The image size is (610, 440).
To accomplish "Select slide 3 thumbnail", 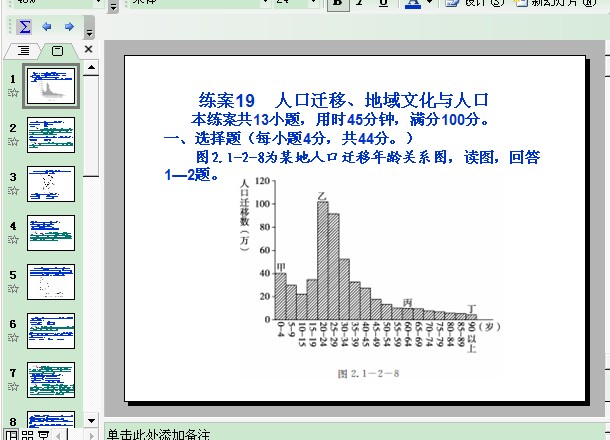I will [50, 184].
